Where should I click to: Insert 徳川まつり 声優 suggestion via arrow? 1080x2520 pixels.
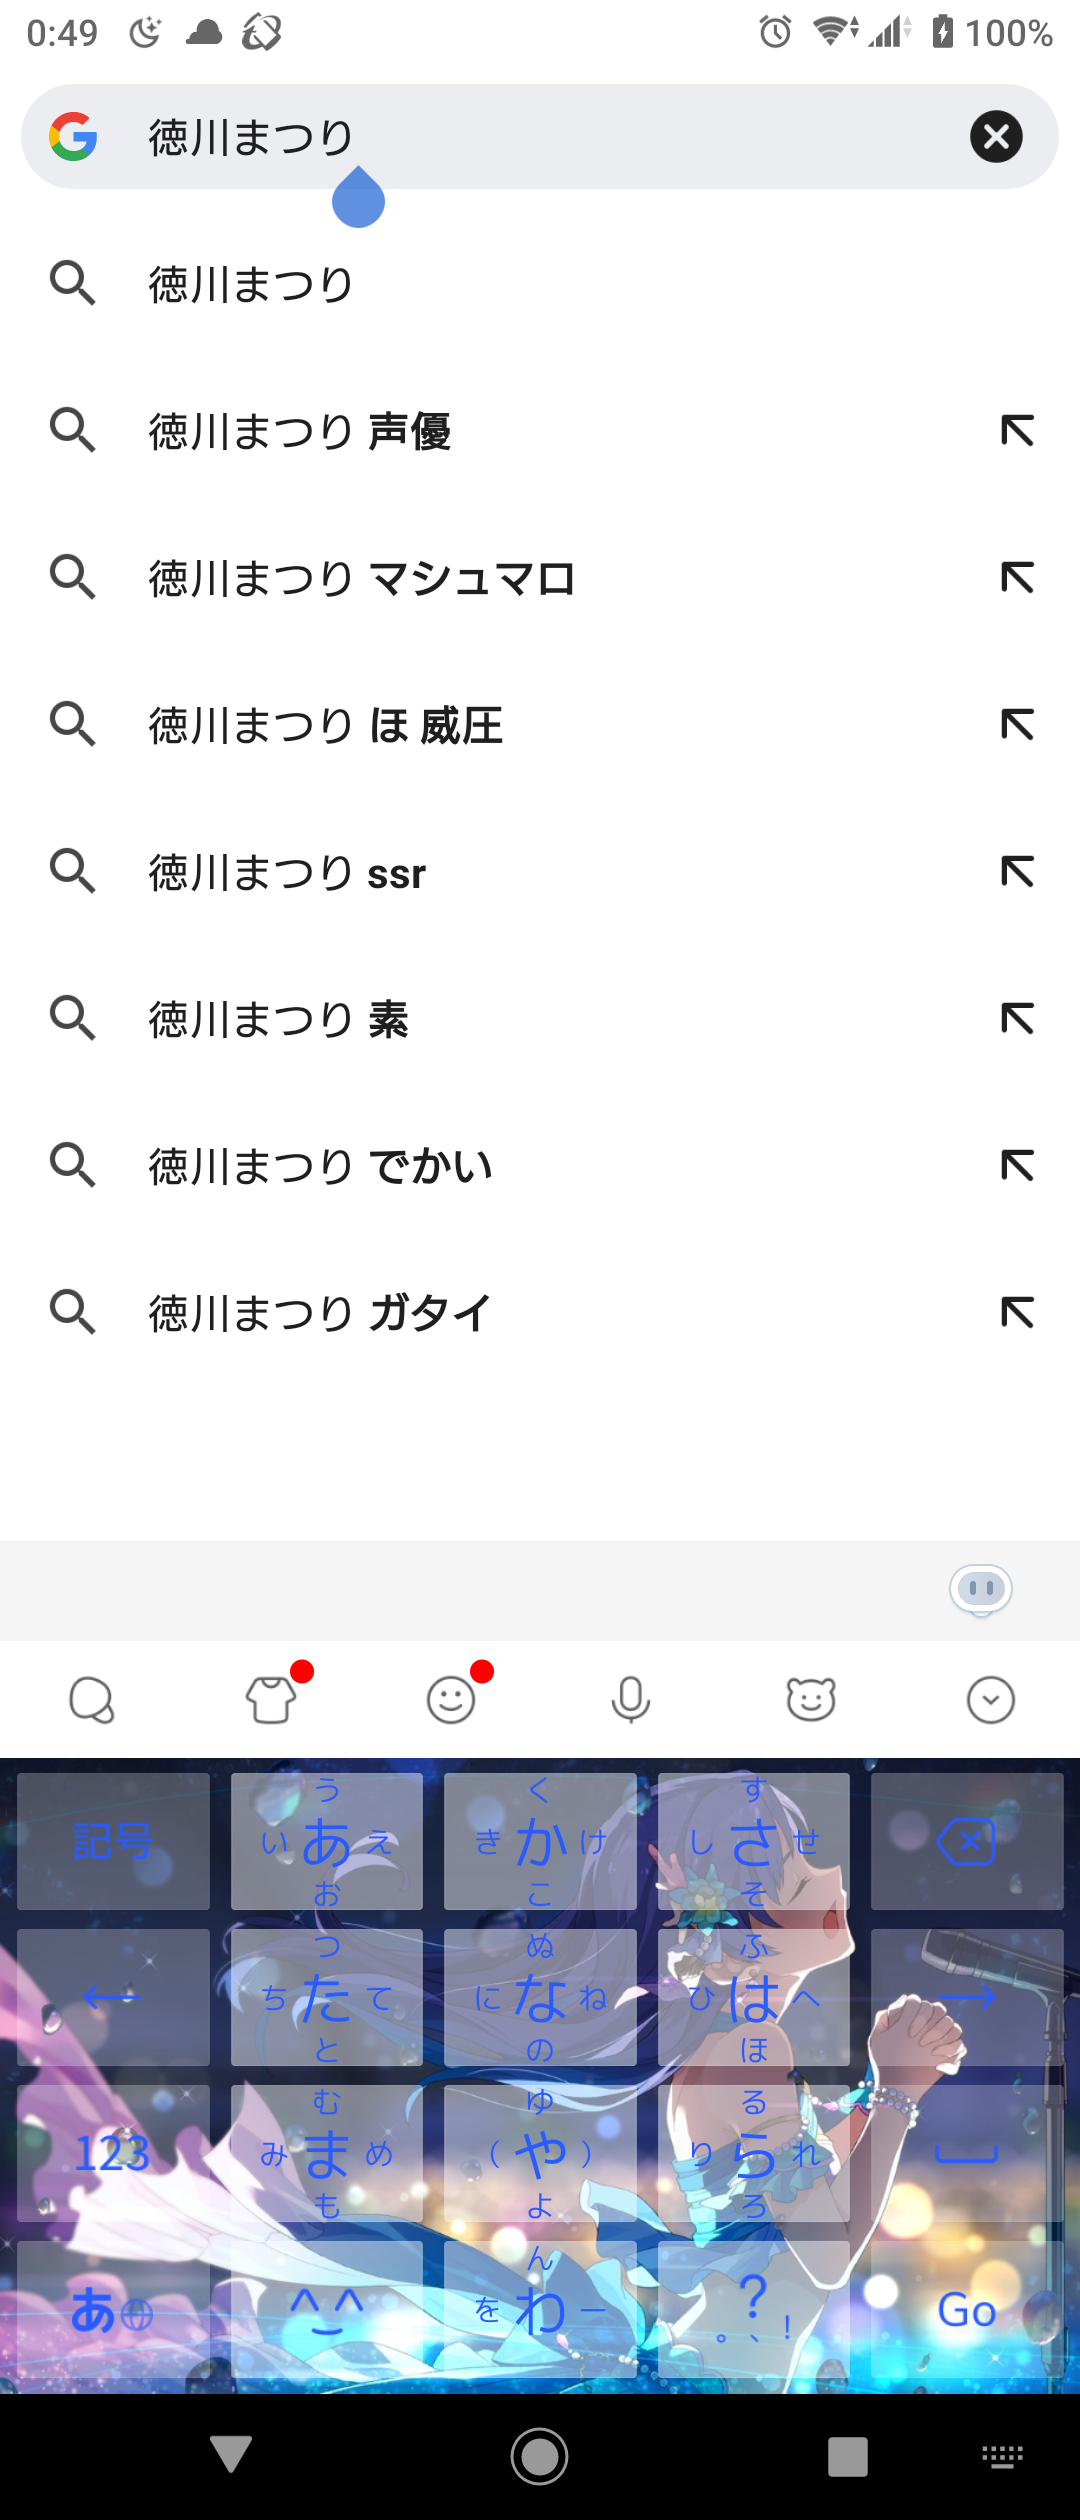1017,431
